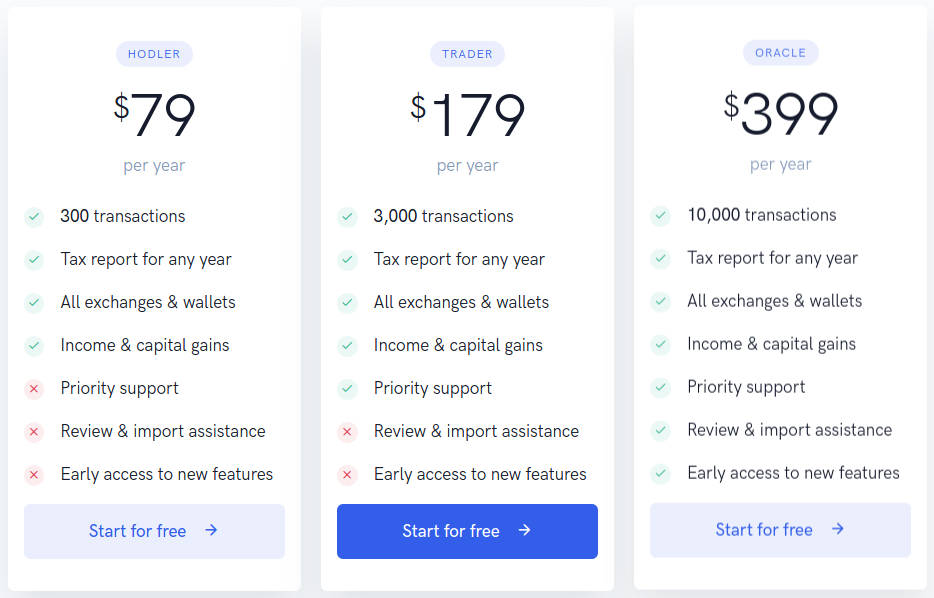Click the red cross beside Review & import assistance
The width and height of the screenshot is (934, 598).
(33, 431)
